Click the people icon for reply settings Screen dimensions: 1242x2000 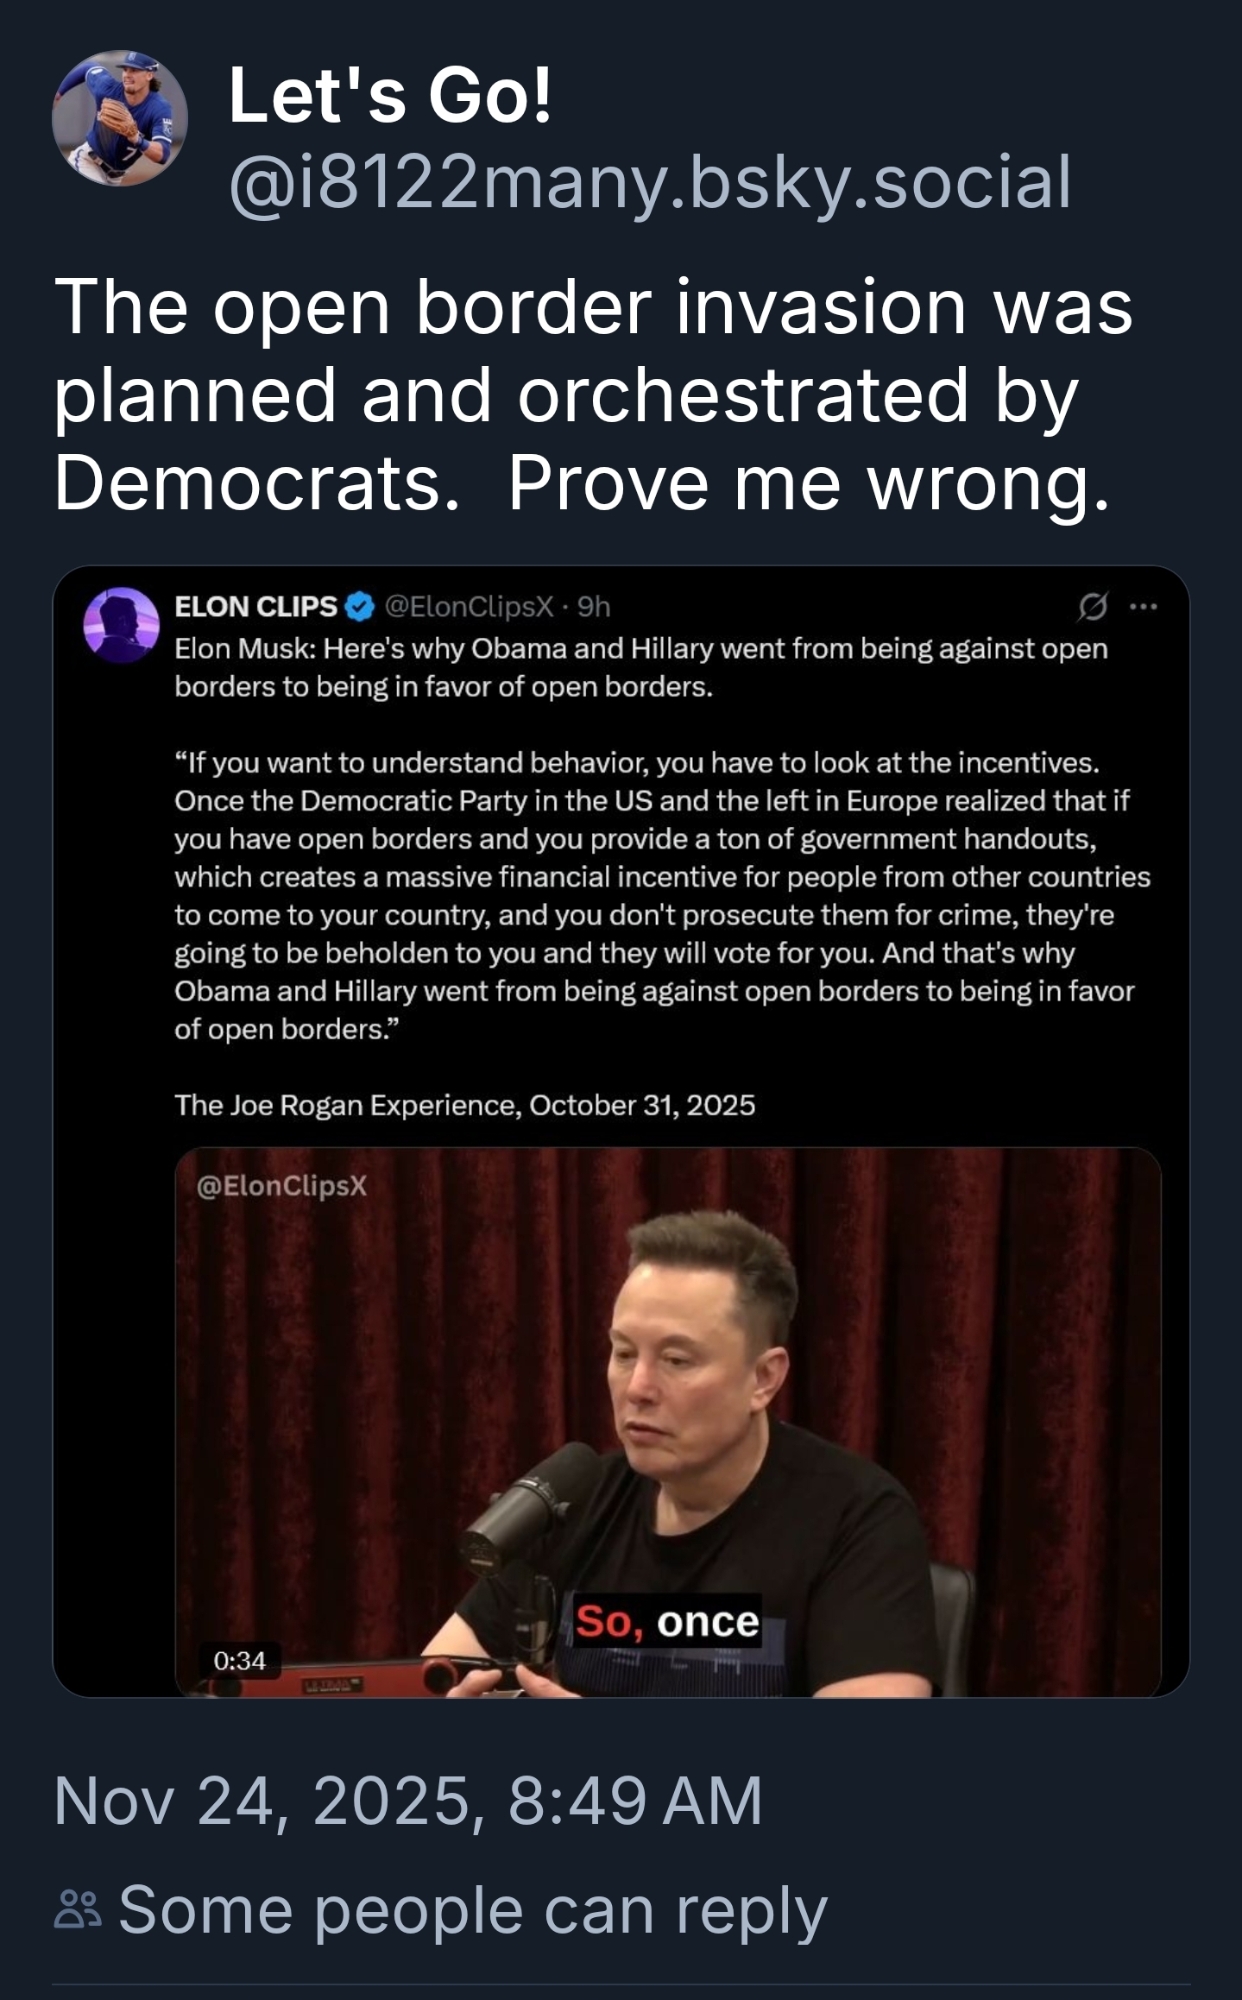click(x=78, y=1909)
